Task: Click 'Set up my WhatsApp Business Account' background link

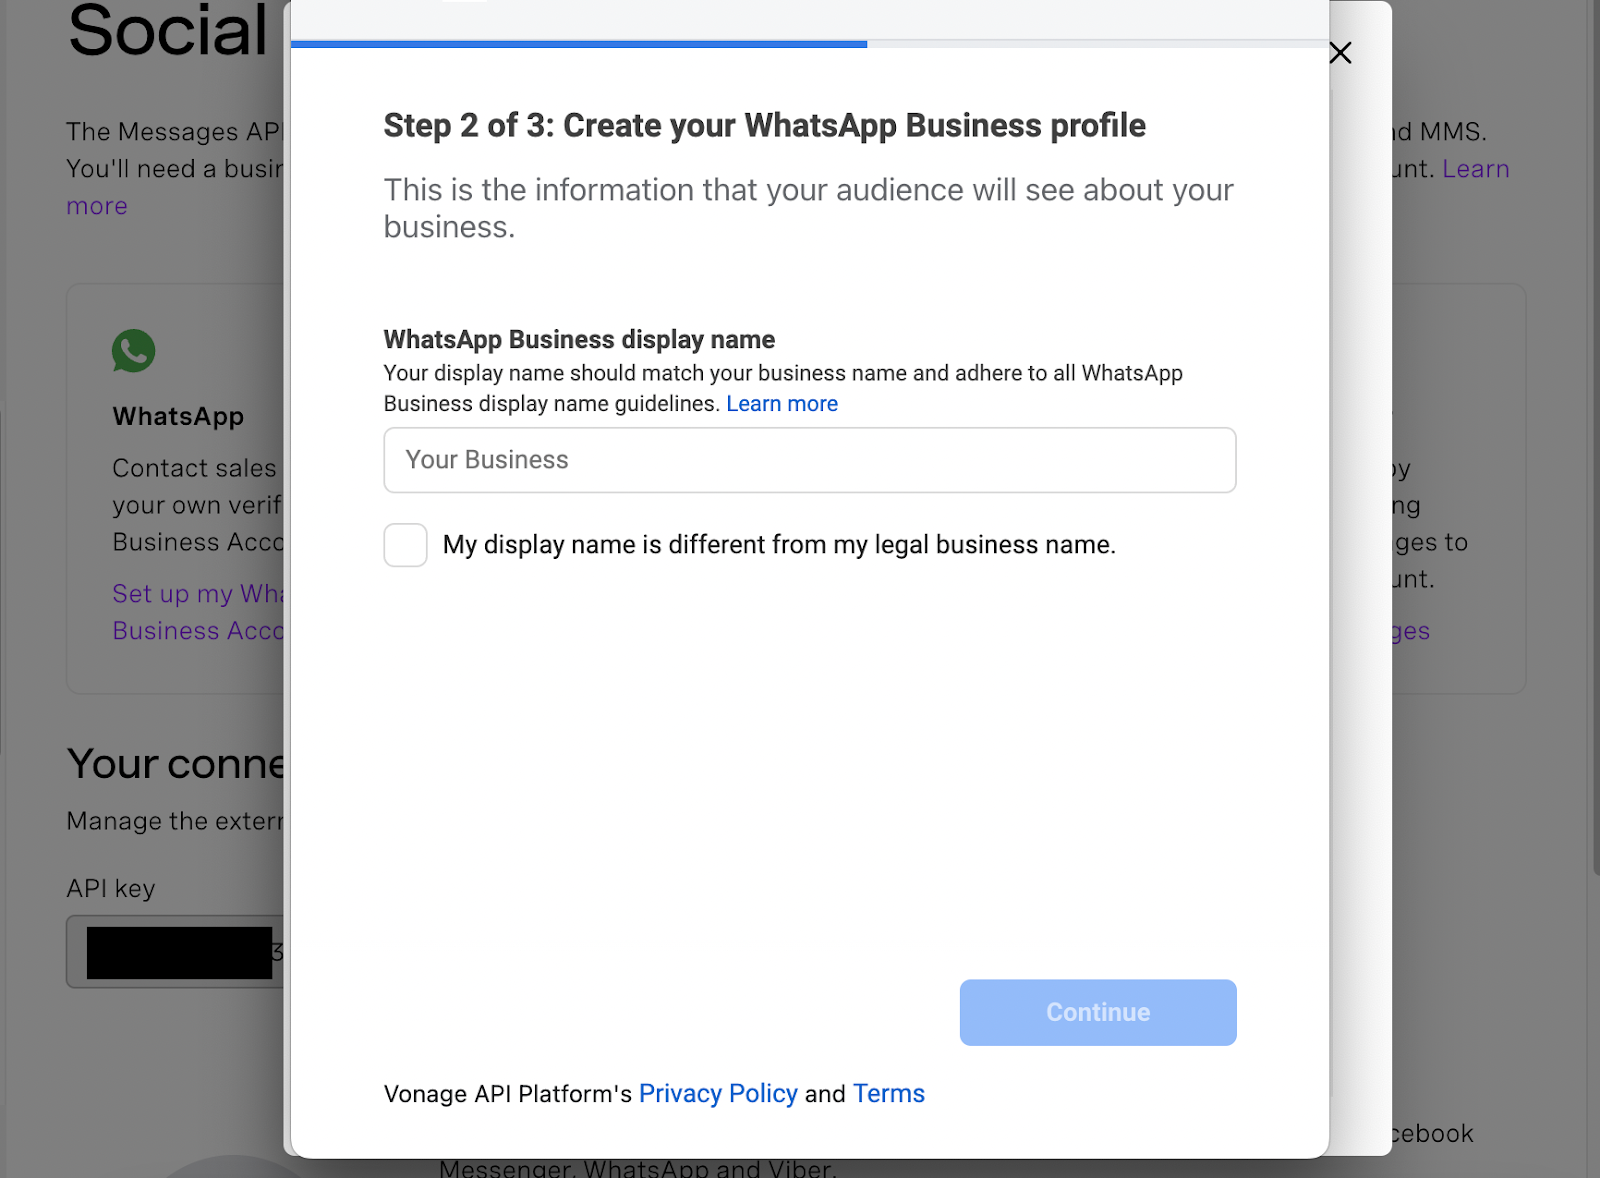Action: tap(198, 612)
